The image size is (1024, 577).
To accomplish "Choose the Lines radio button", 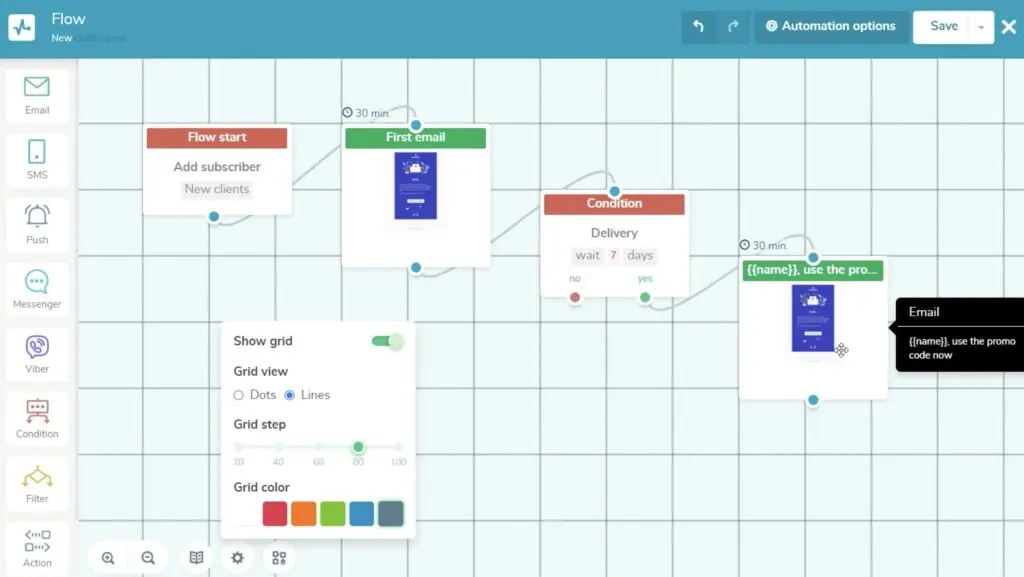I will [x=290, y=395].
